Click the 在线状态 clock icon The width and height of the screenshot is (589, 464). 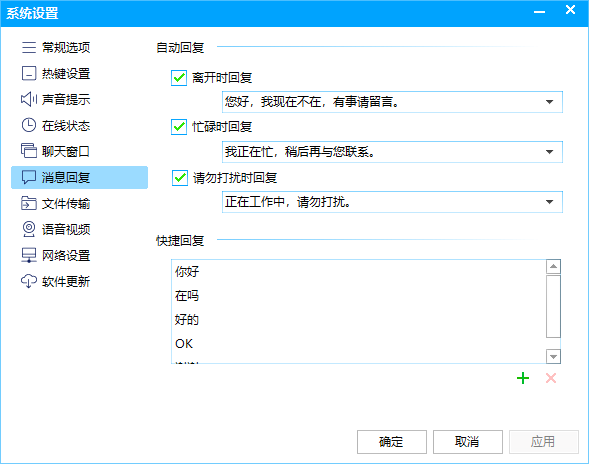pyautogui.click(x=29, y=125)
